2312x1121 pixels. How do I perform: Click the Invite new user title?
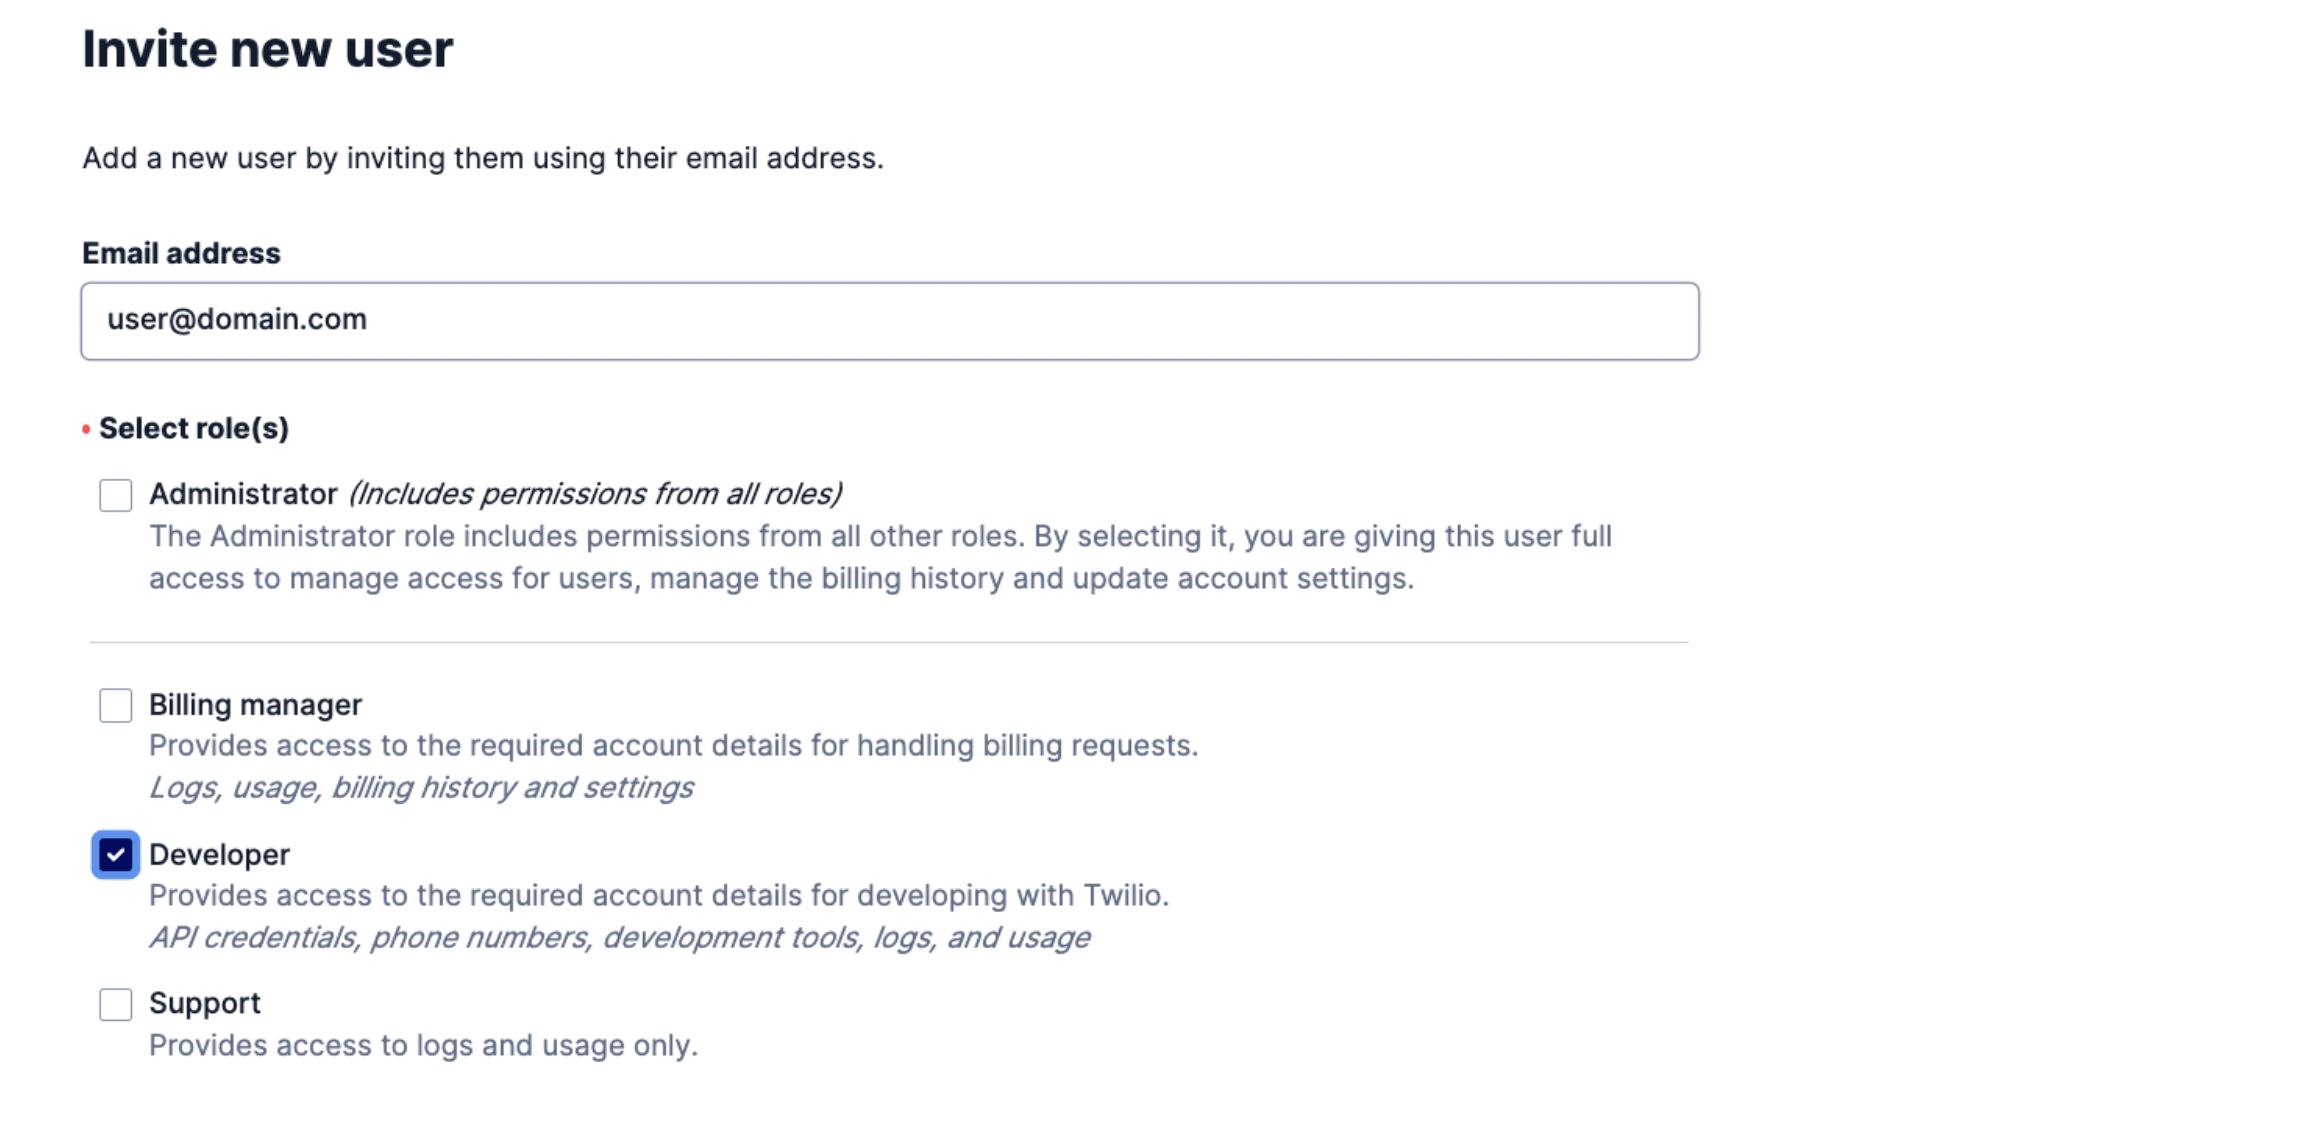(x=268, y=49)
